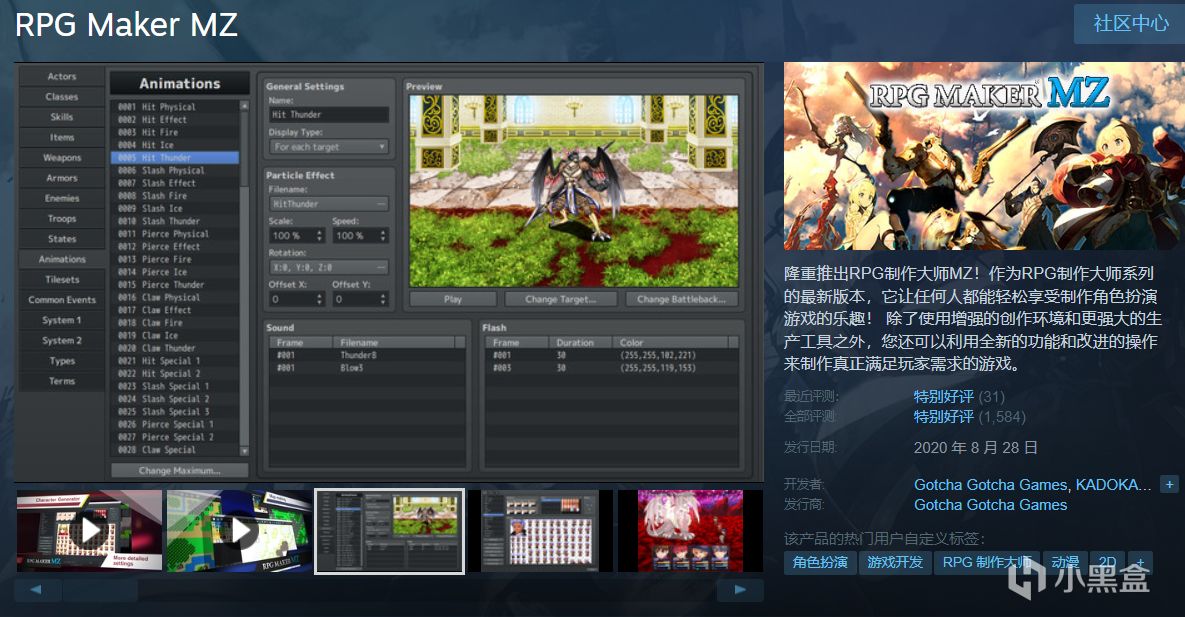Click the Speed 100 % stepper arrows
The width and height of the screenshot is (1185, 617).
click(383, 236)
